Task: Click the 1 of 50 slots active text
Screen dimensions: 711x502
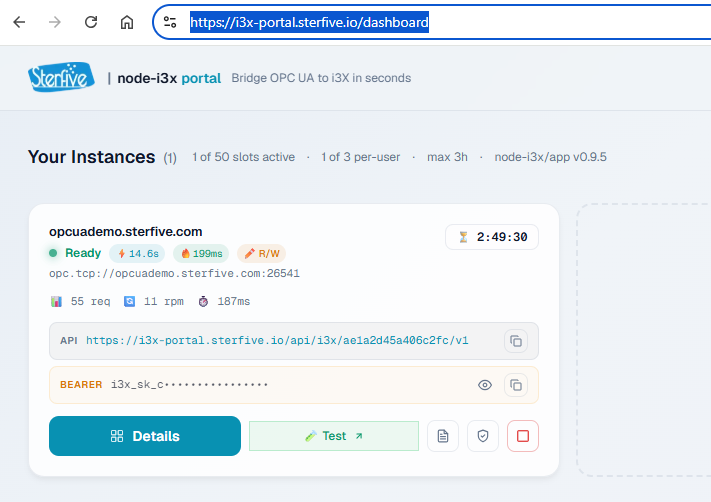Action: tap(243, 157)
